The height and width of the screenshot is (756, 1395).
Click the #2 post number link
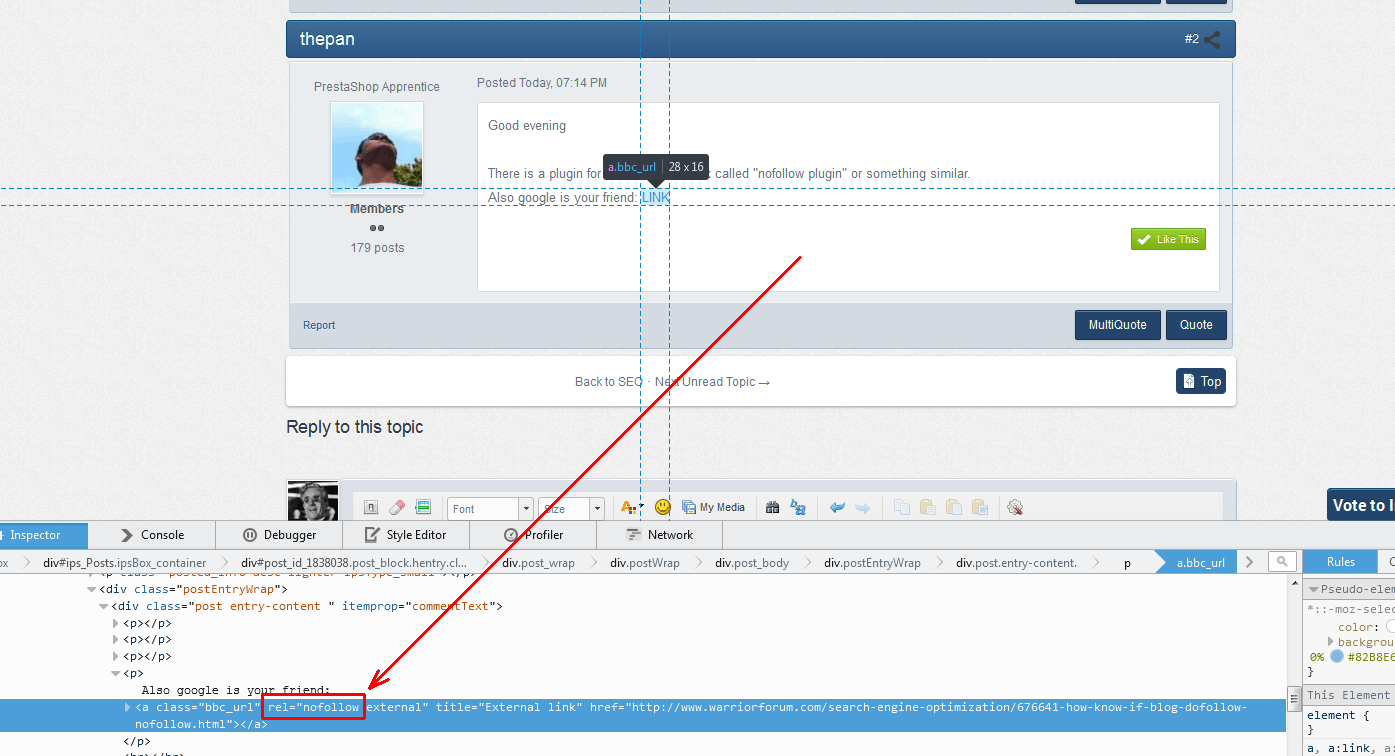[1192, 39]
